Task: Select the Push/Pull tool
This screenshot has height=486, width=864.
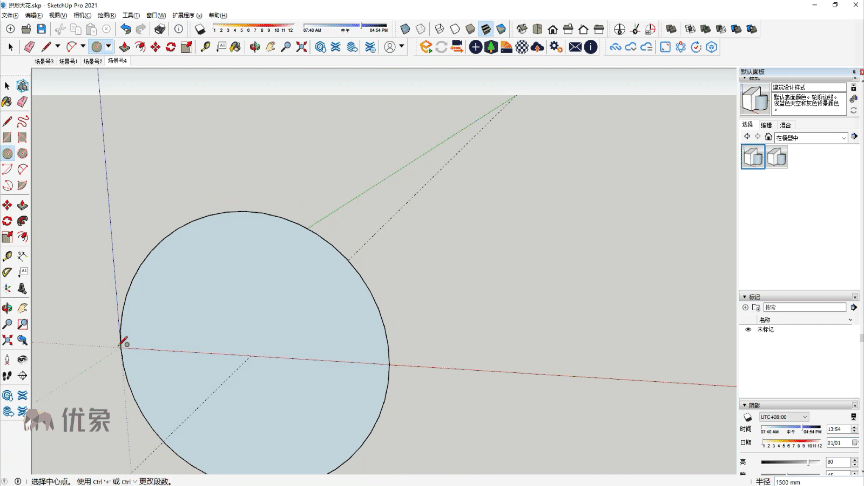Action: [123, 47]
